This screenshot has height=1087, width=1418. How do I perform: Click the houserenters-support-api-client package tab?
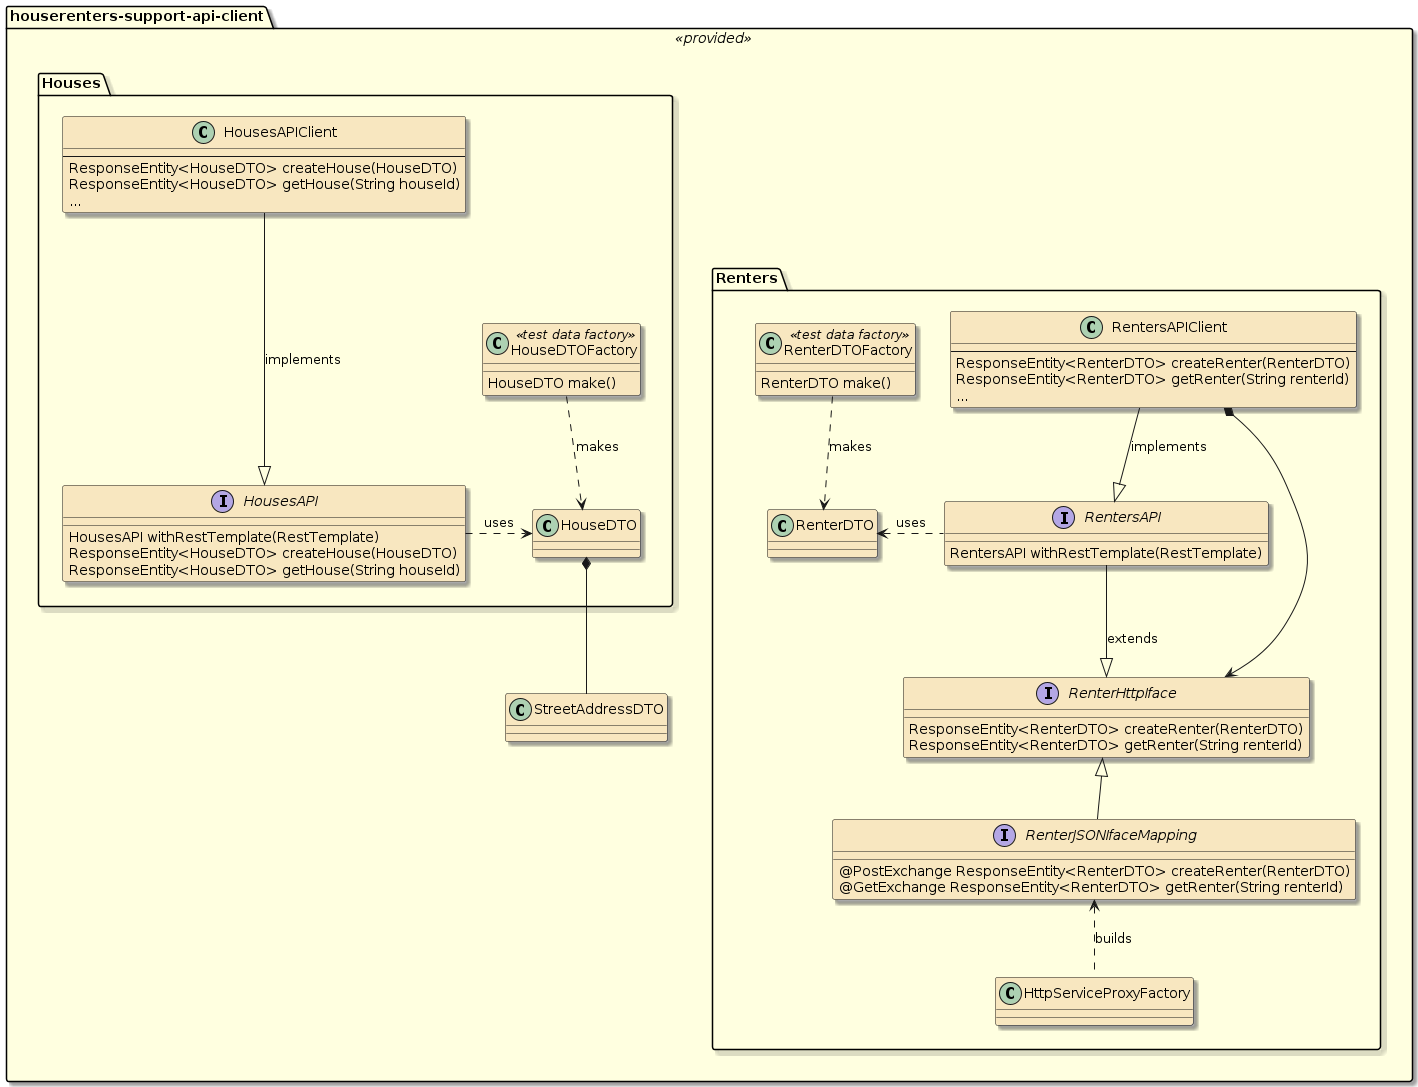tap(137, 15)
